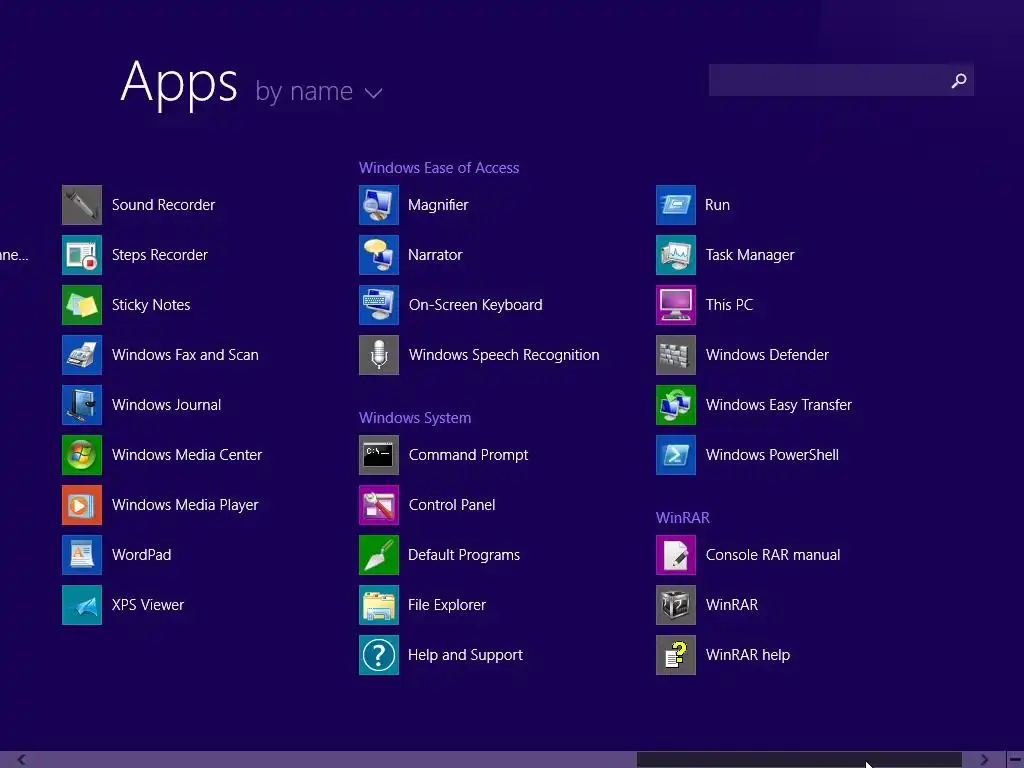Click the 'Windows Fax and Scan' label
Image resolution: width=1024 pixels, height=768 pixels.
[185, 355]
